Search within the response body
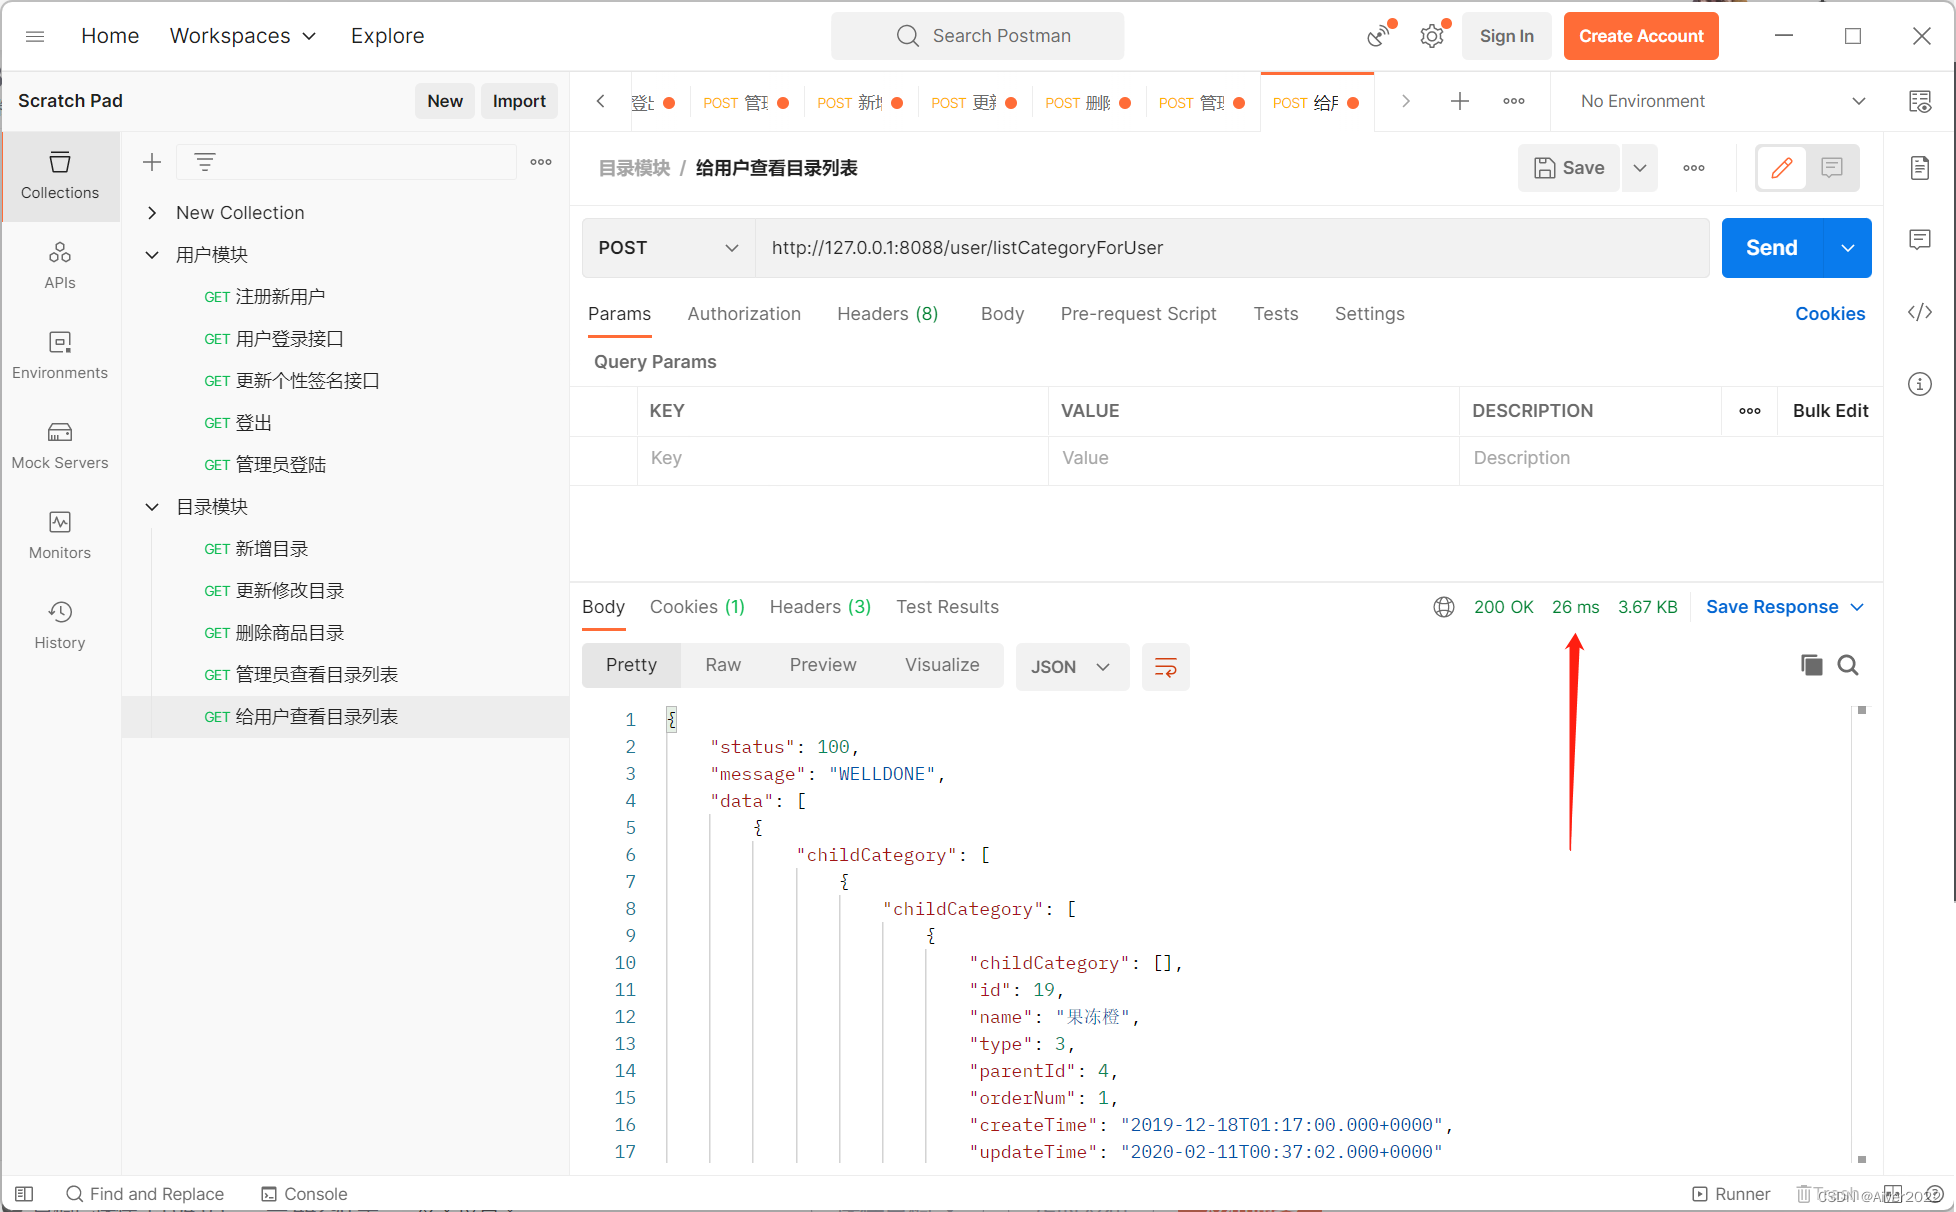Image resolution: width=1956 pixels, height=1212 pixels. click(1848, 665)
